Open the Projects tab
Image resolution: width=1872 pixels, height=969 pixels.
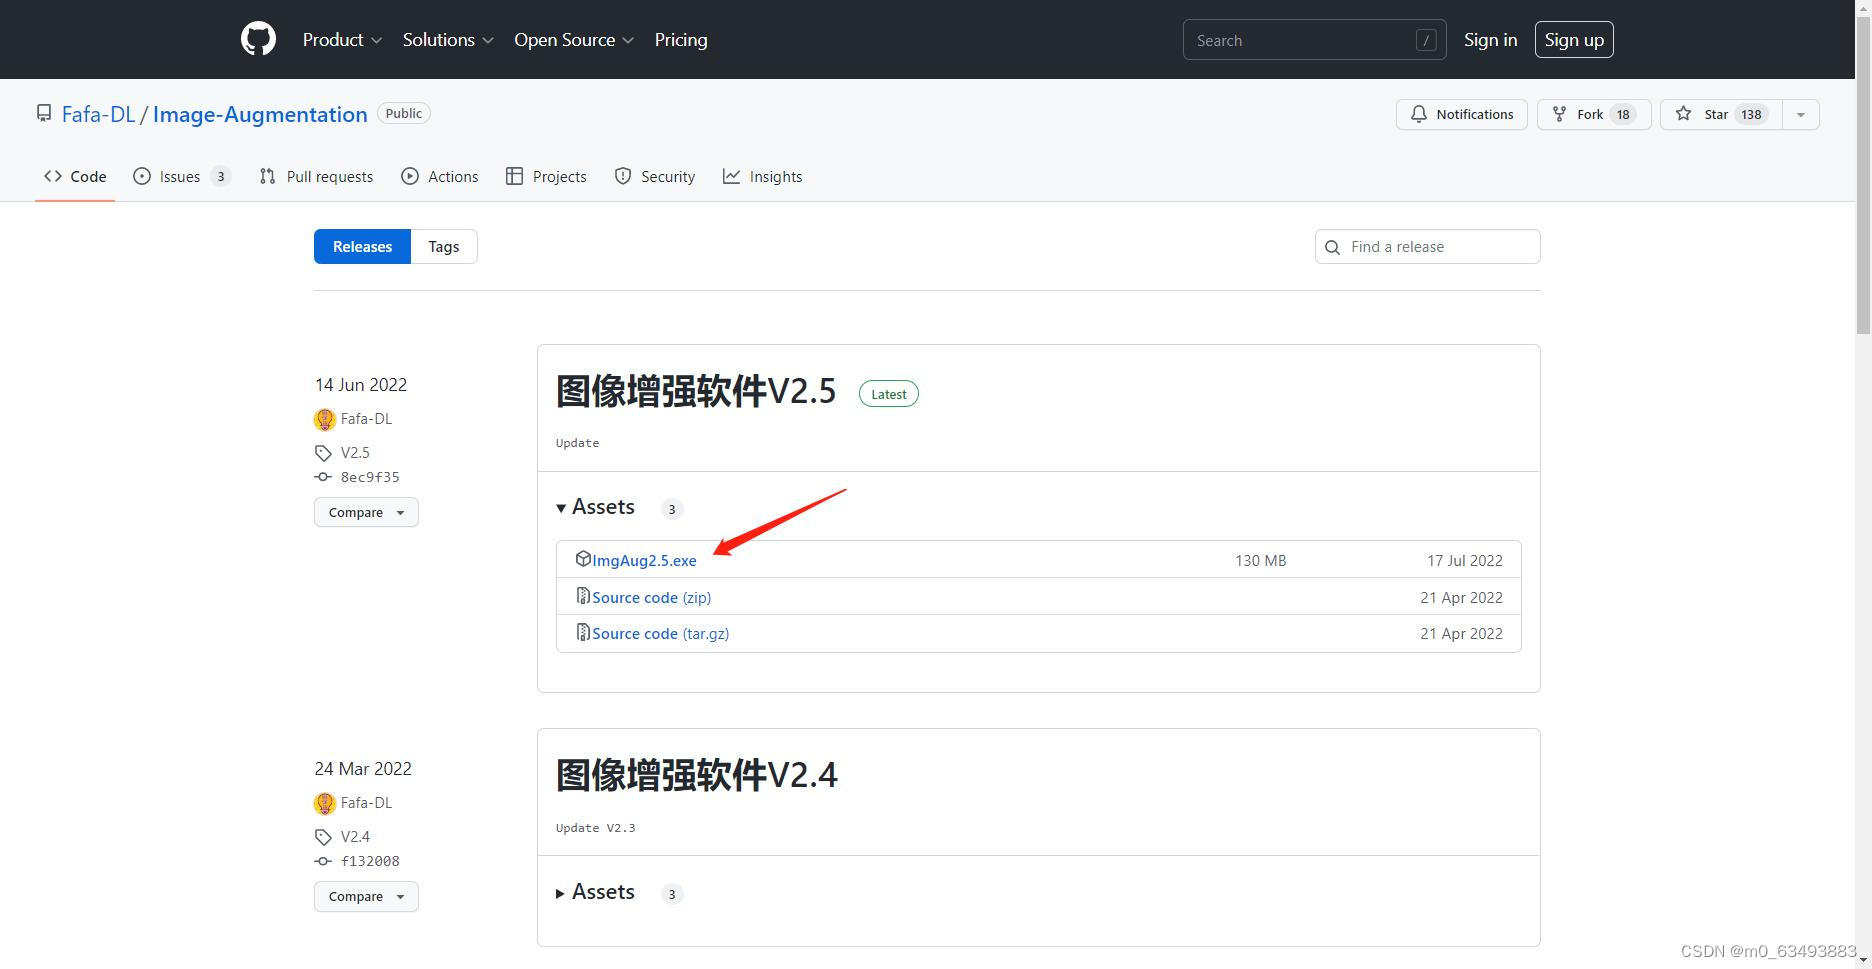[x=546, y=176]
